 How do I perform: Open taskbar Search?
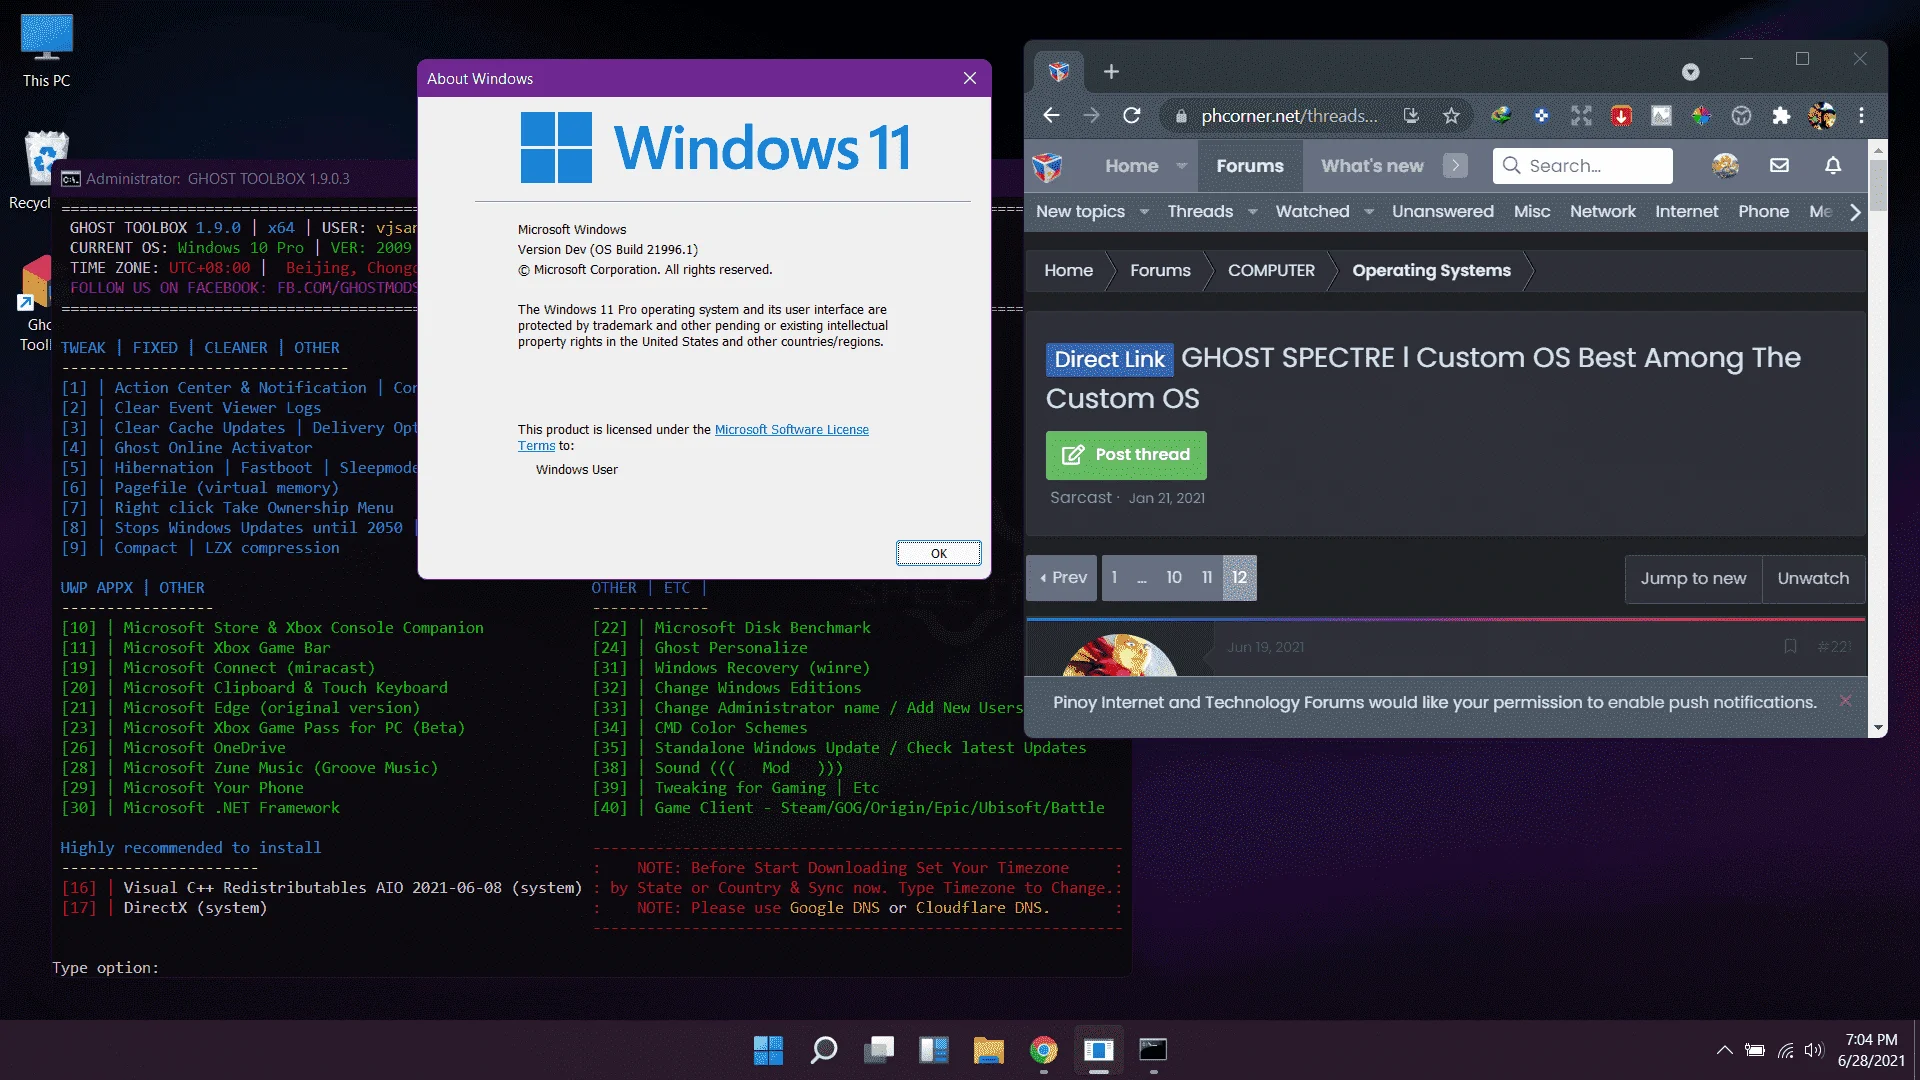[x=823, y=1050]
